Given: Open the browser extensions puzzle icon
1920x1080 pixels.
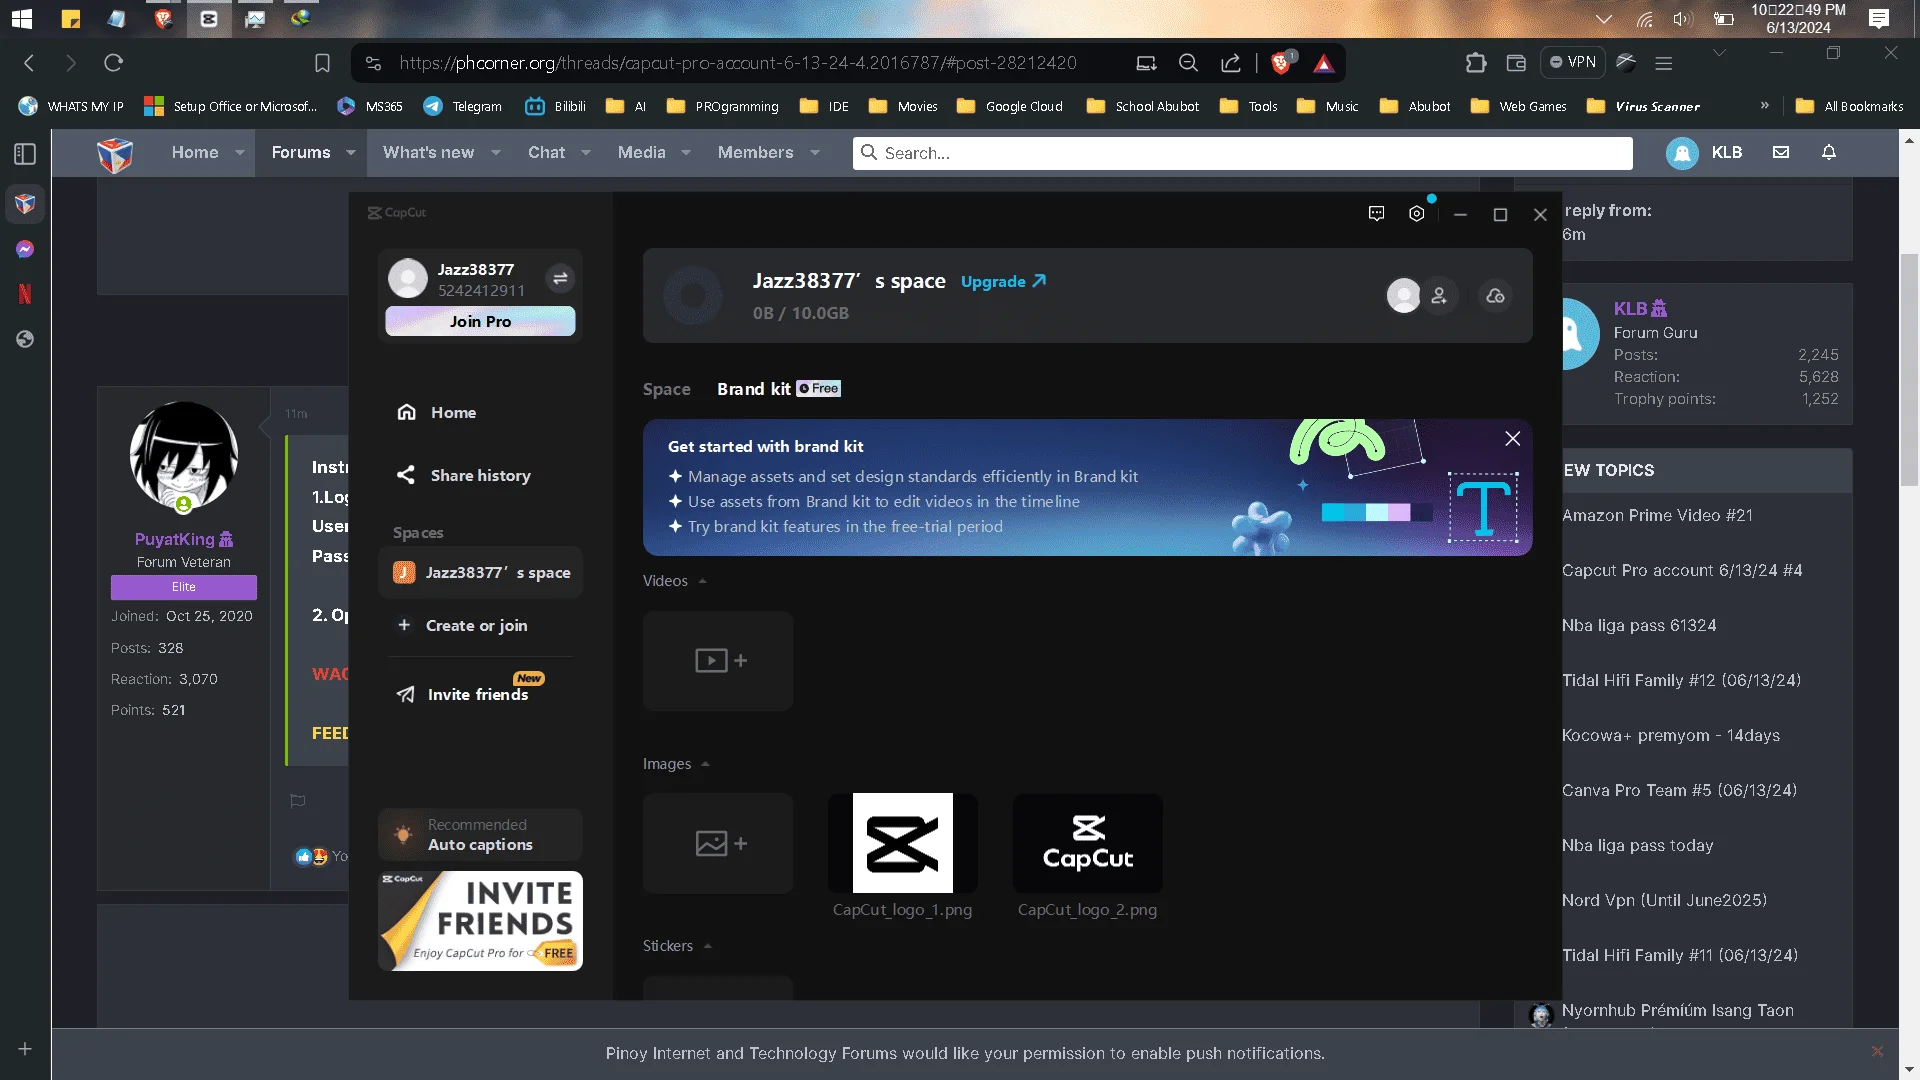Looking at the screenshot, I should tap(1476, 63).
